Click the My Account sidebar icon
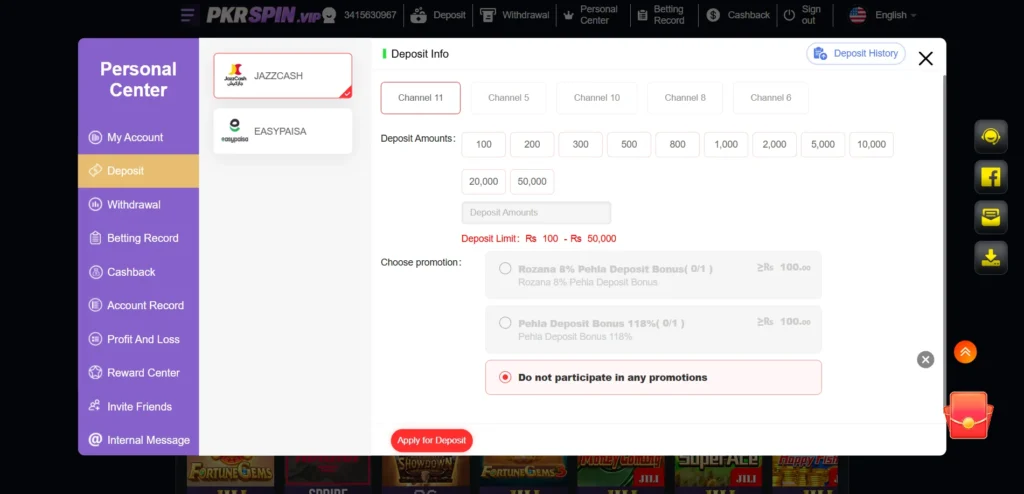Viewport: 1024px width, 494px height. click(95, 137)
